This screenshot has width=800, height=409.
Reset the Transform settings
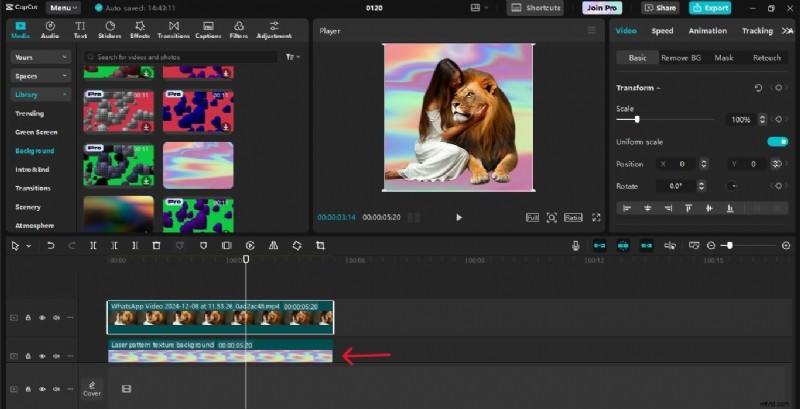point(757,88)
